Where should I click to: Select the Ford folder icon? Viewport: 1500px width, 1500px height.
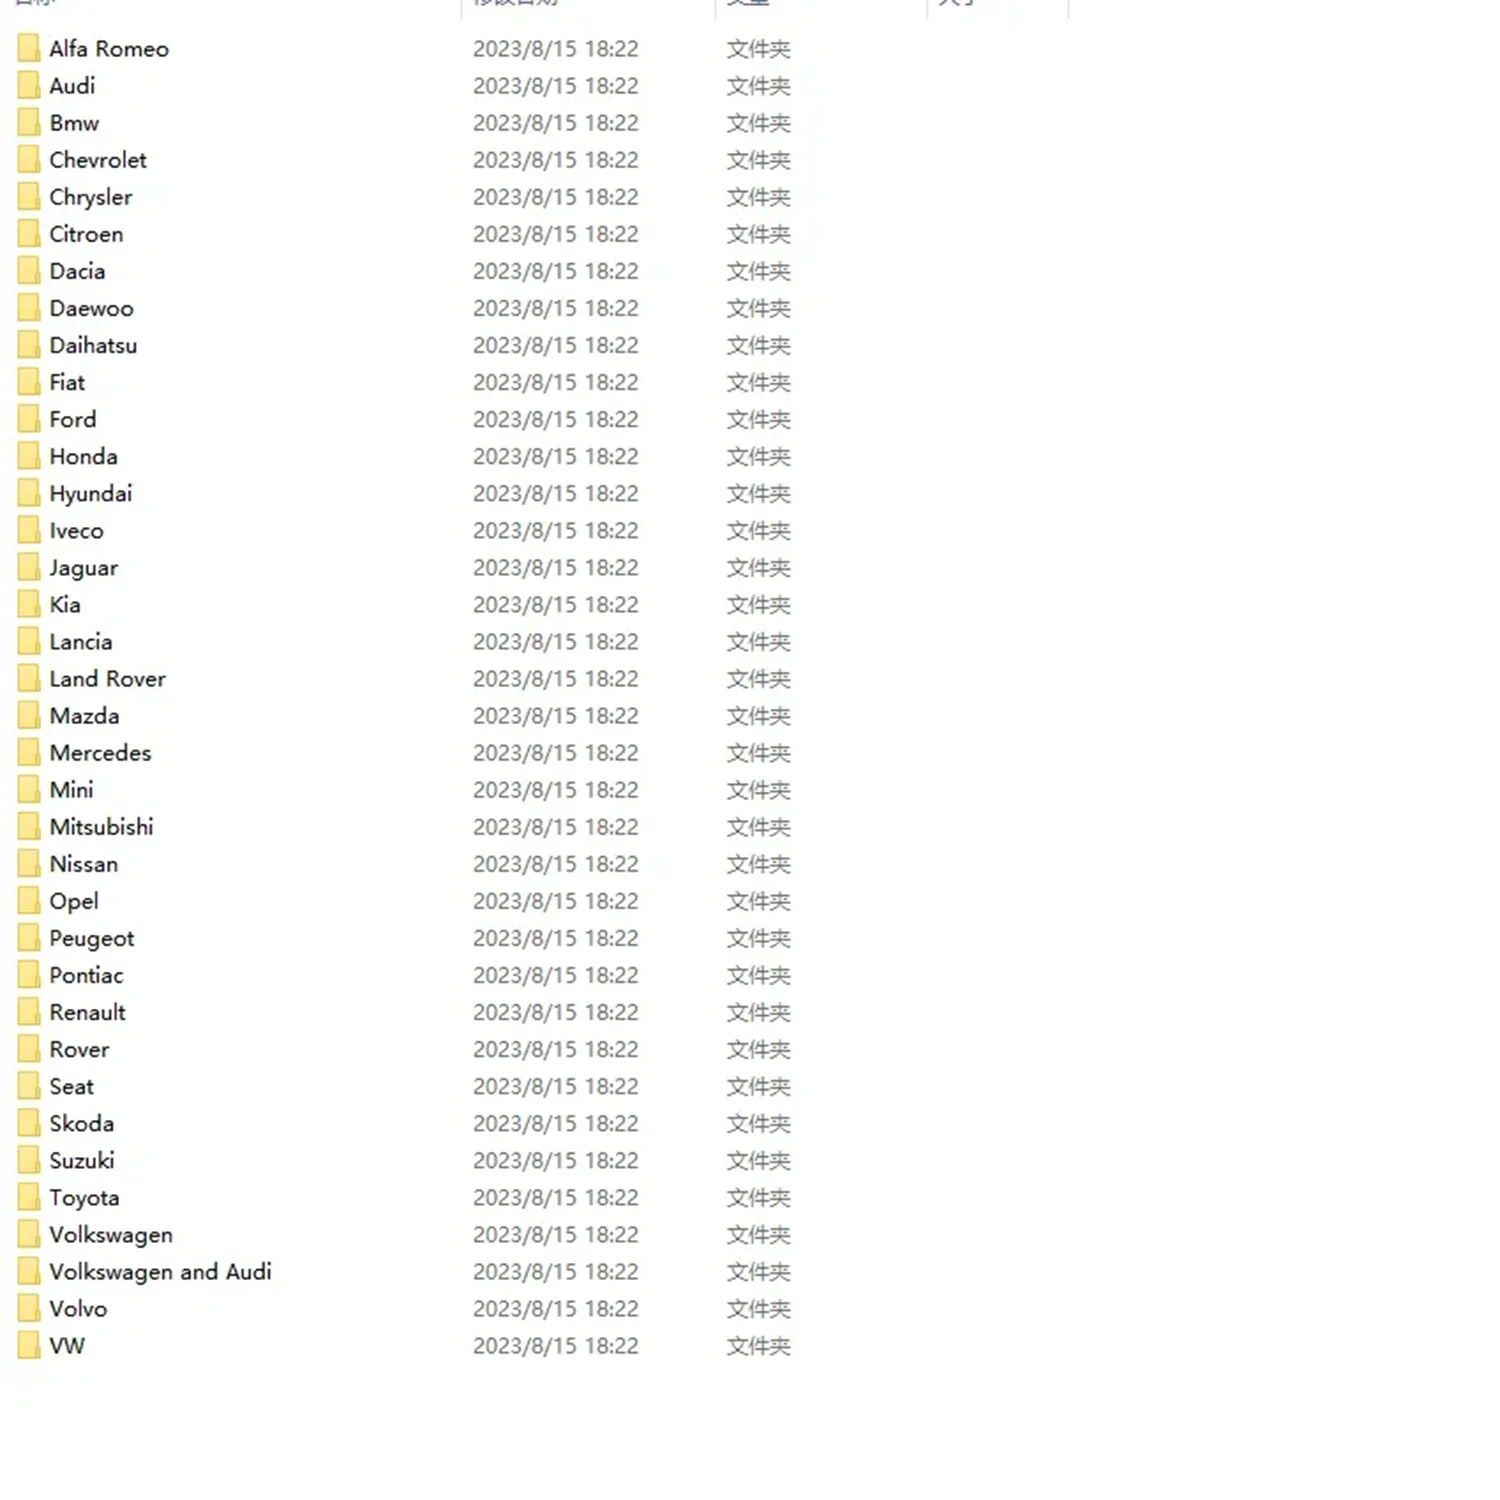coord(29,419)
